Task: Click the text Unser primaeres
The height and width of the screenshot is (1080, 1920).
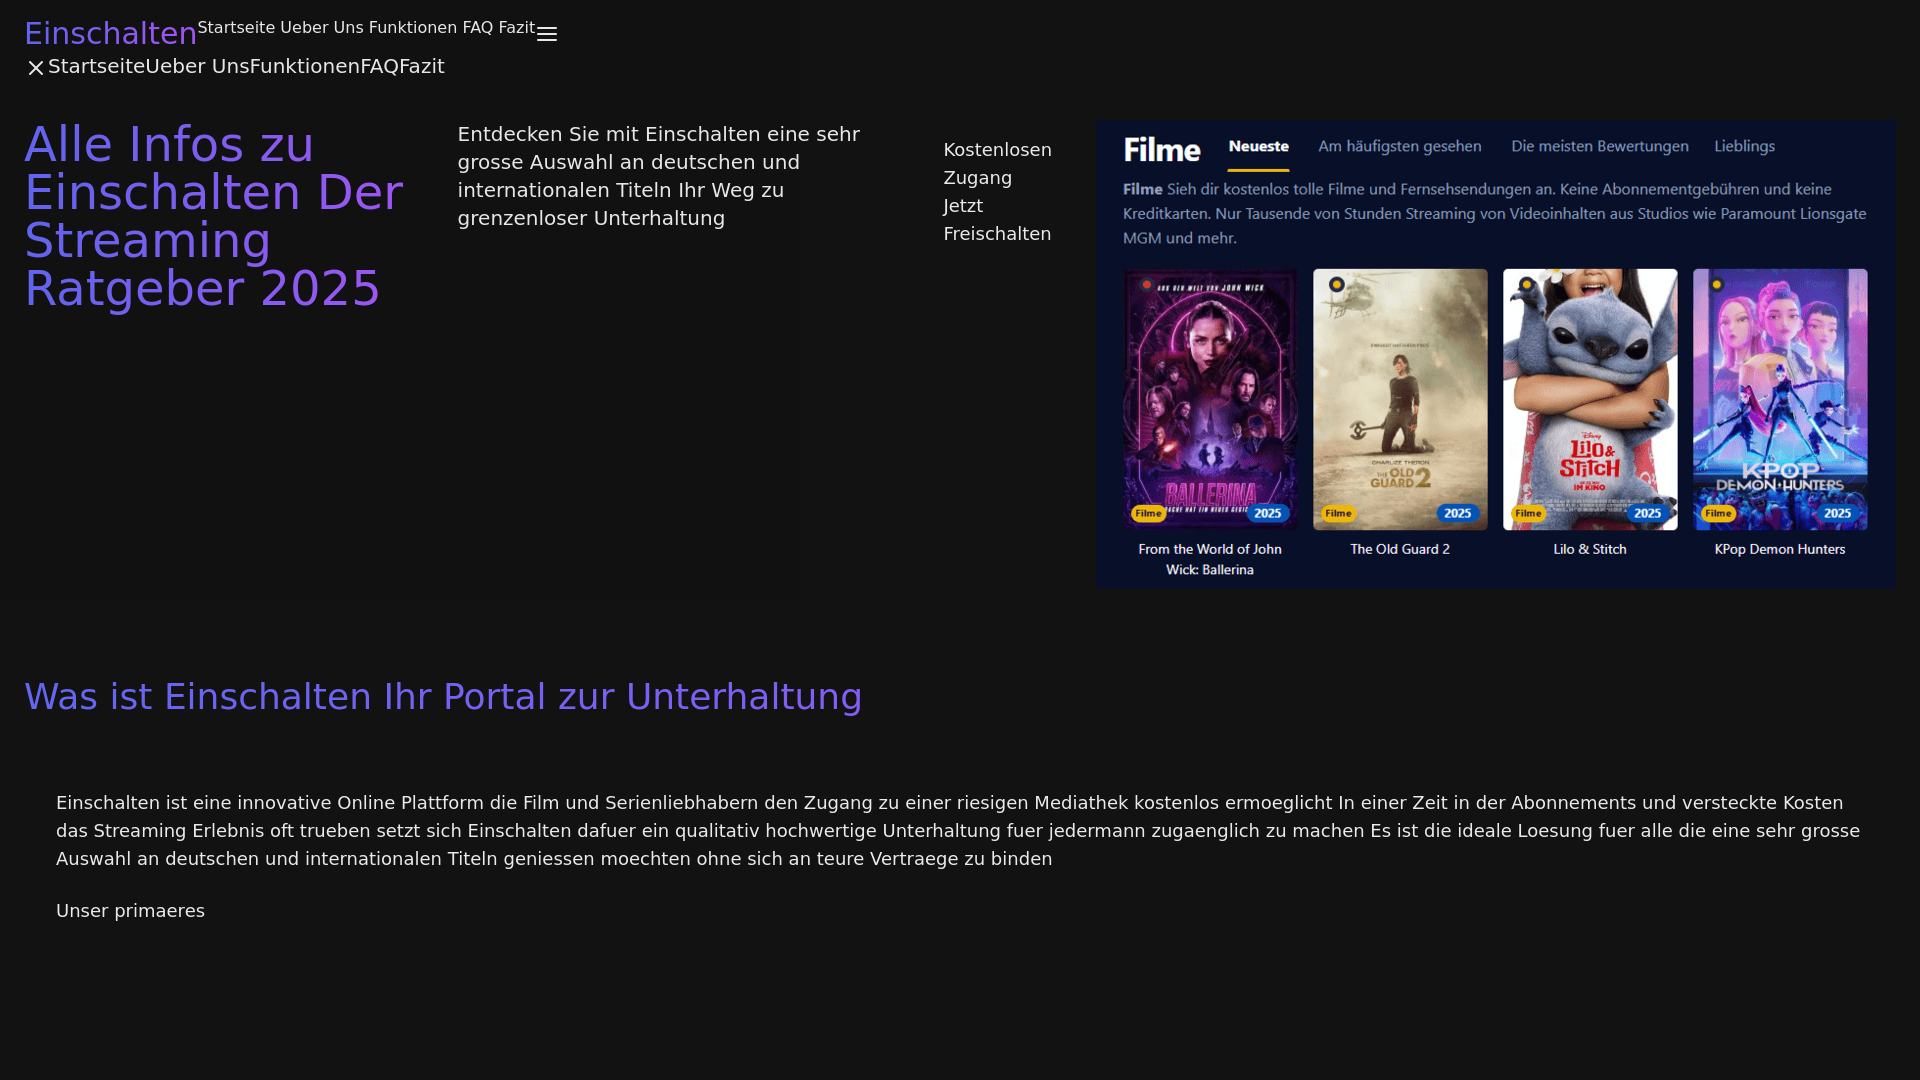Action: 130,911
